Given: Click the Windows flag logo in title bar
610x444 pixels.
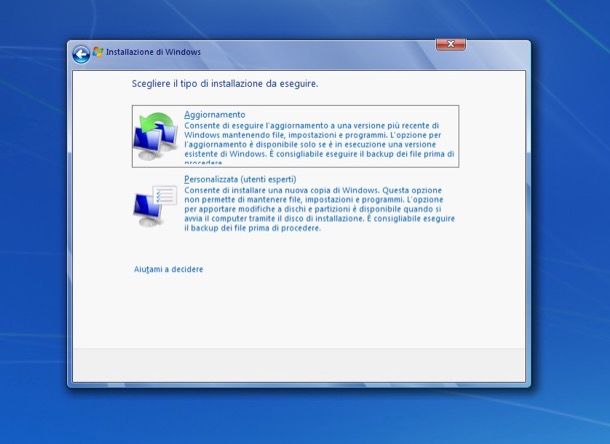Looking at the screenshot, I should pyautogui.click(x=97, y=52).
